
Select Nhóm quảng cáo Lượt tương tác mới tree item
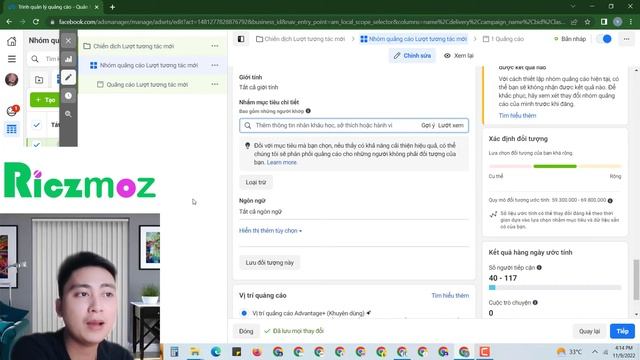click(153, 65)
